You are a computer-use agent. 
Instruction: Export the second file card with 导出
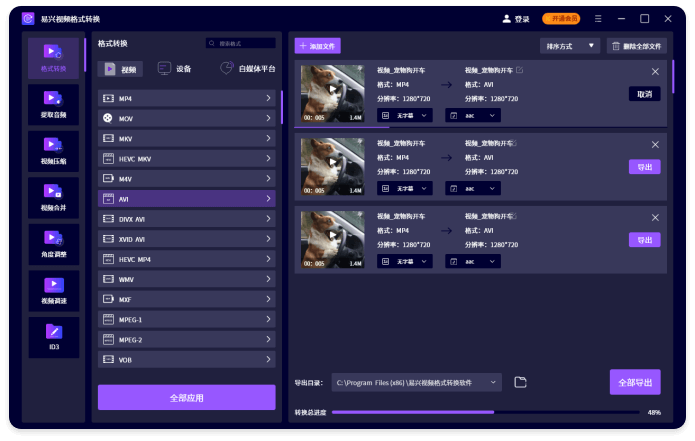[644, 167]
